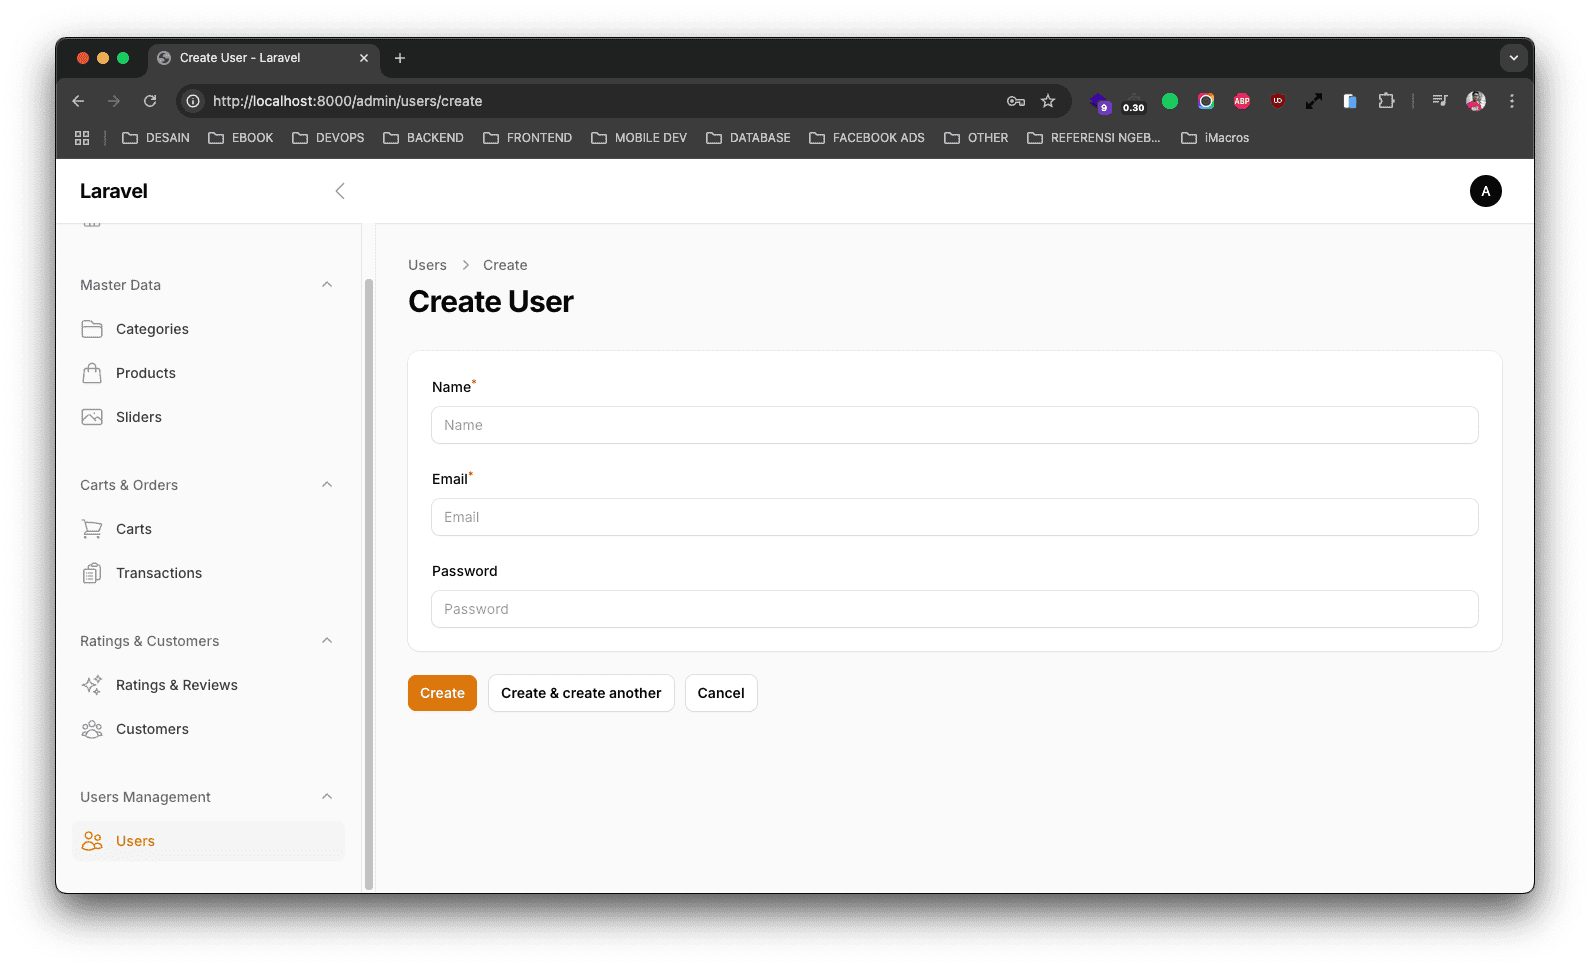This screenshot has width=1590, height=967.
Task: Open the user avatar menu
Action: [1485, 191]
